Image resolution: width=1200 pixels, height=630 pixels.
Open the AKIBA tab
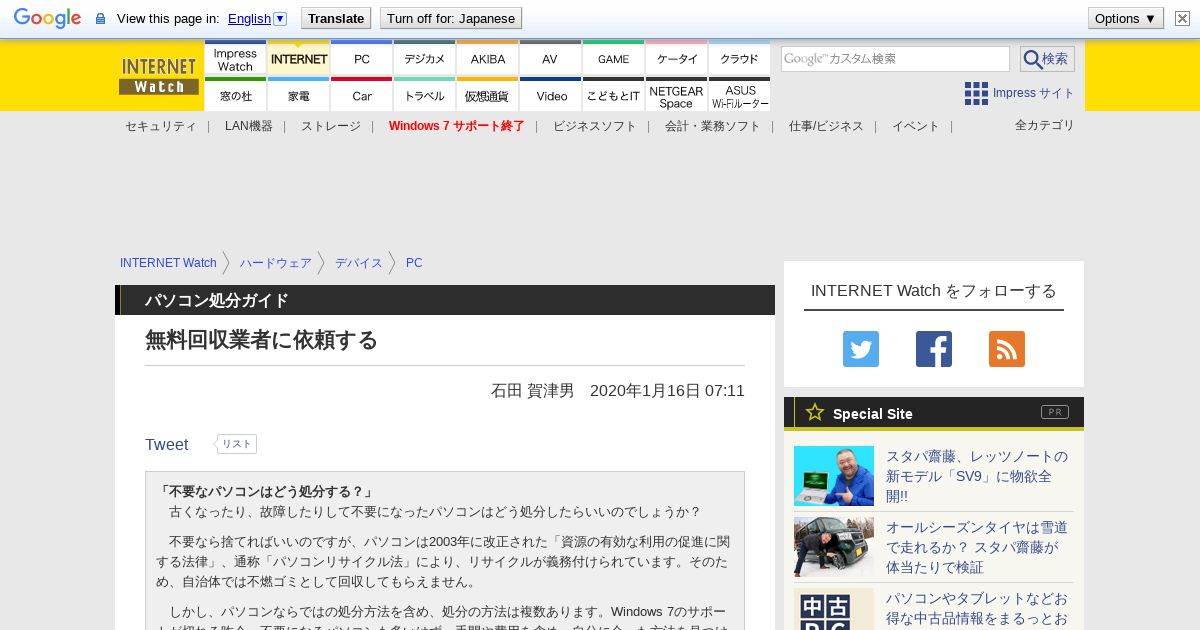[488, 59]
